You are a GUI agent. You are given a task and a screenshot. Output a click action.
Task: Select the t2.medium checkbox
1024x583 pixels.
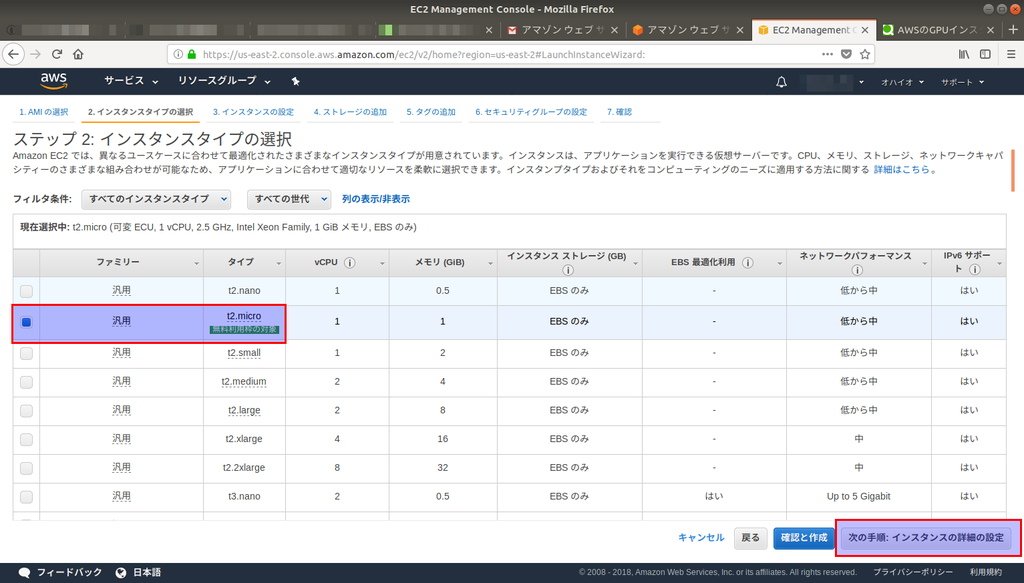[x=26, y=382]
